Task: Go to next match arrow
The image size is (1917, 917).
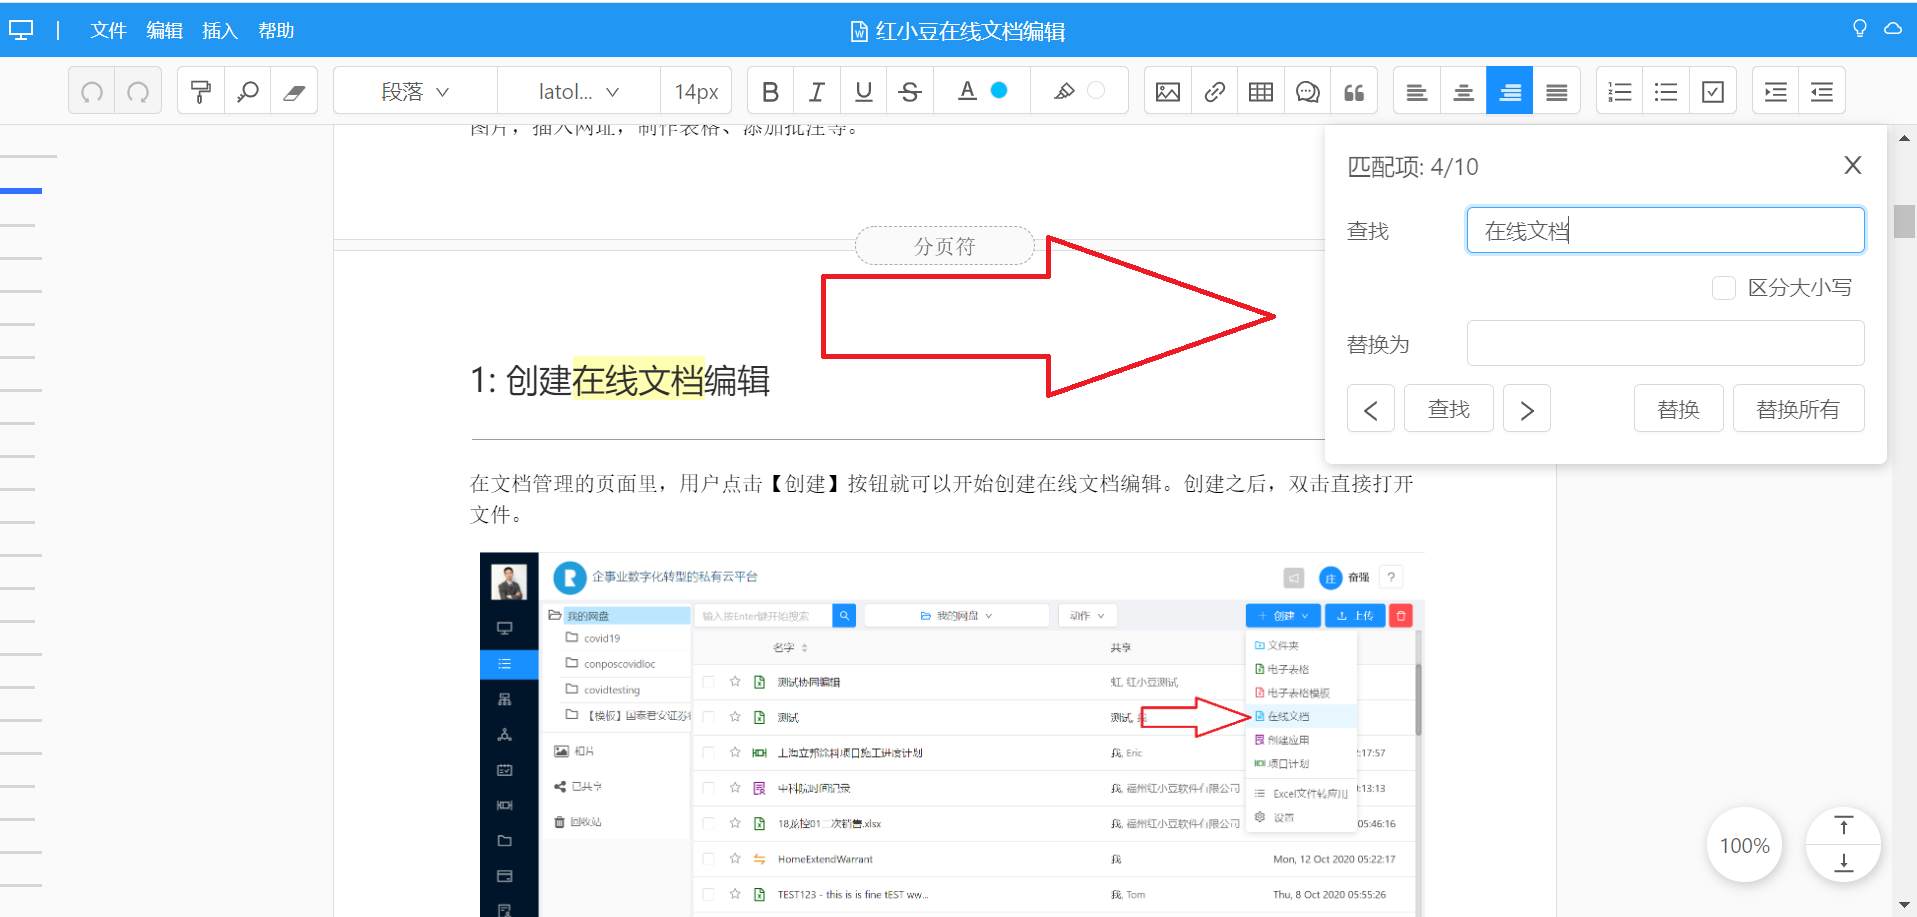Action: pos(1526,408)
